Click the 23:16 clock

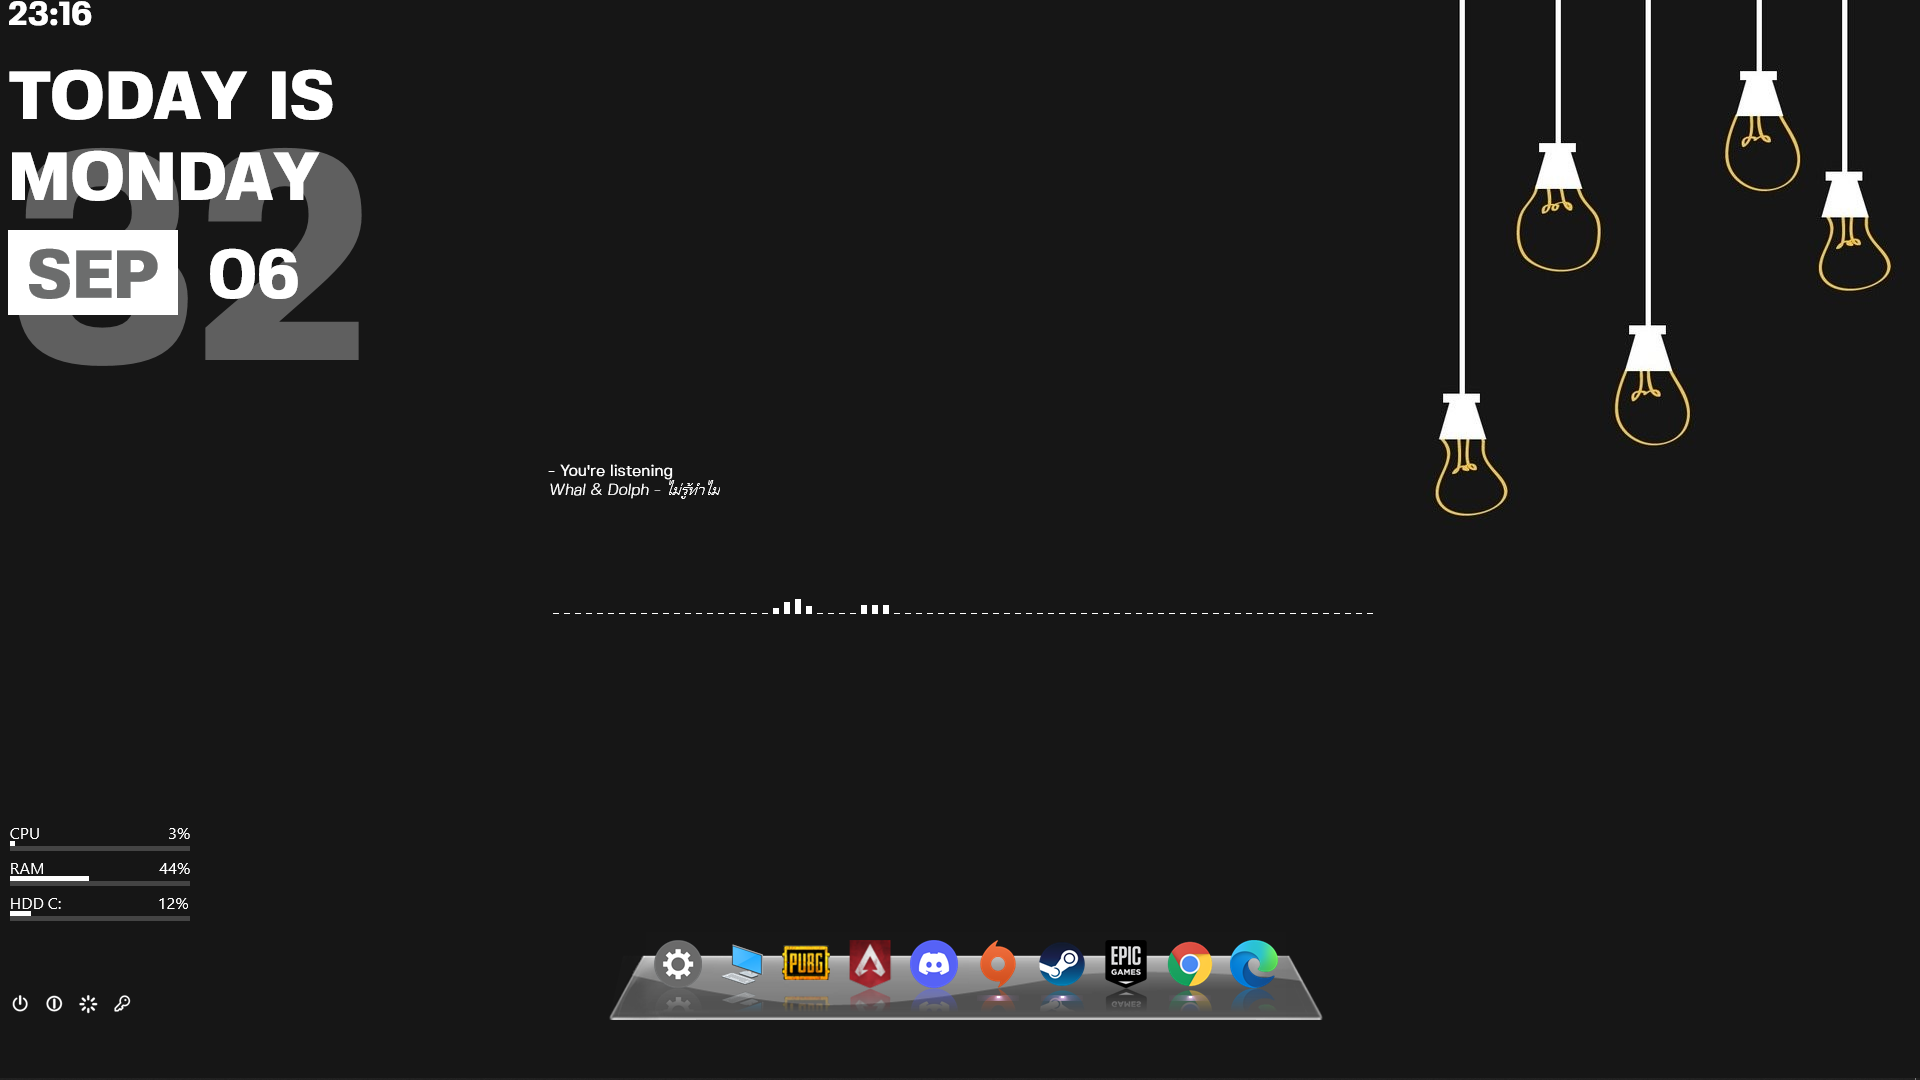pyautogui.click(x=50, y=14)
